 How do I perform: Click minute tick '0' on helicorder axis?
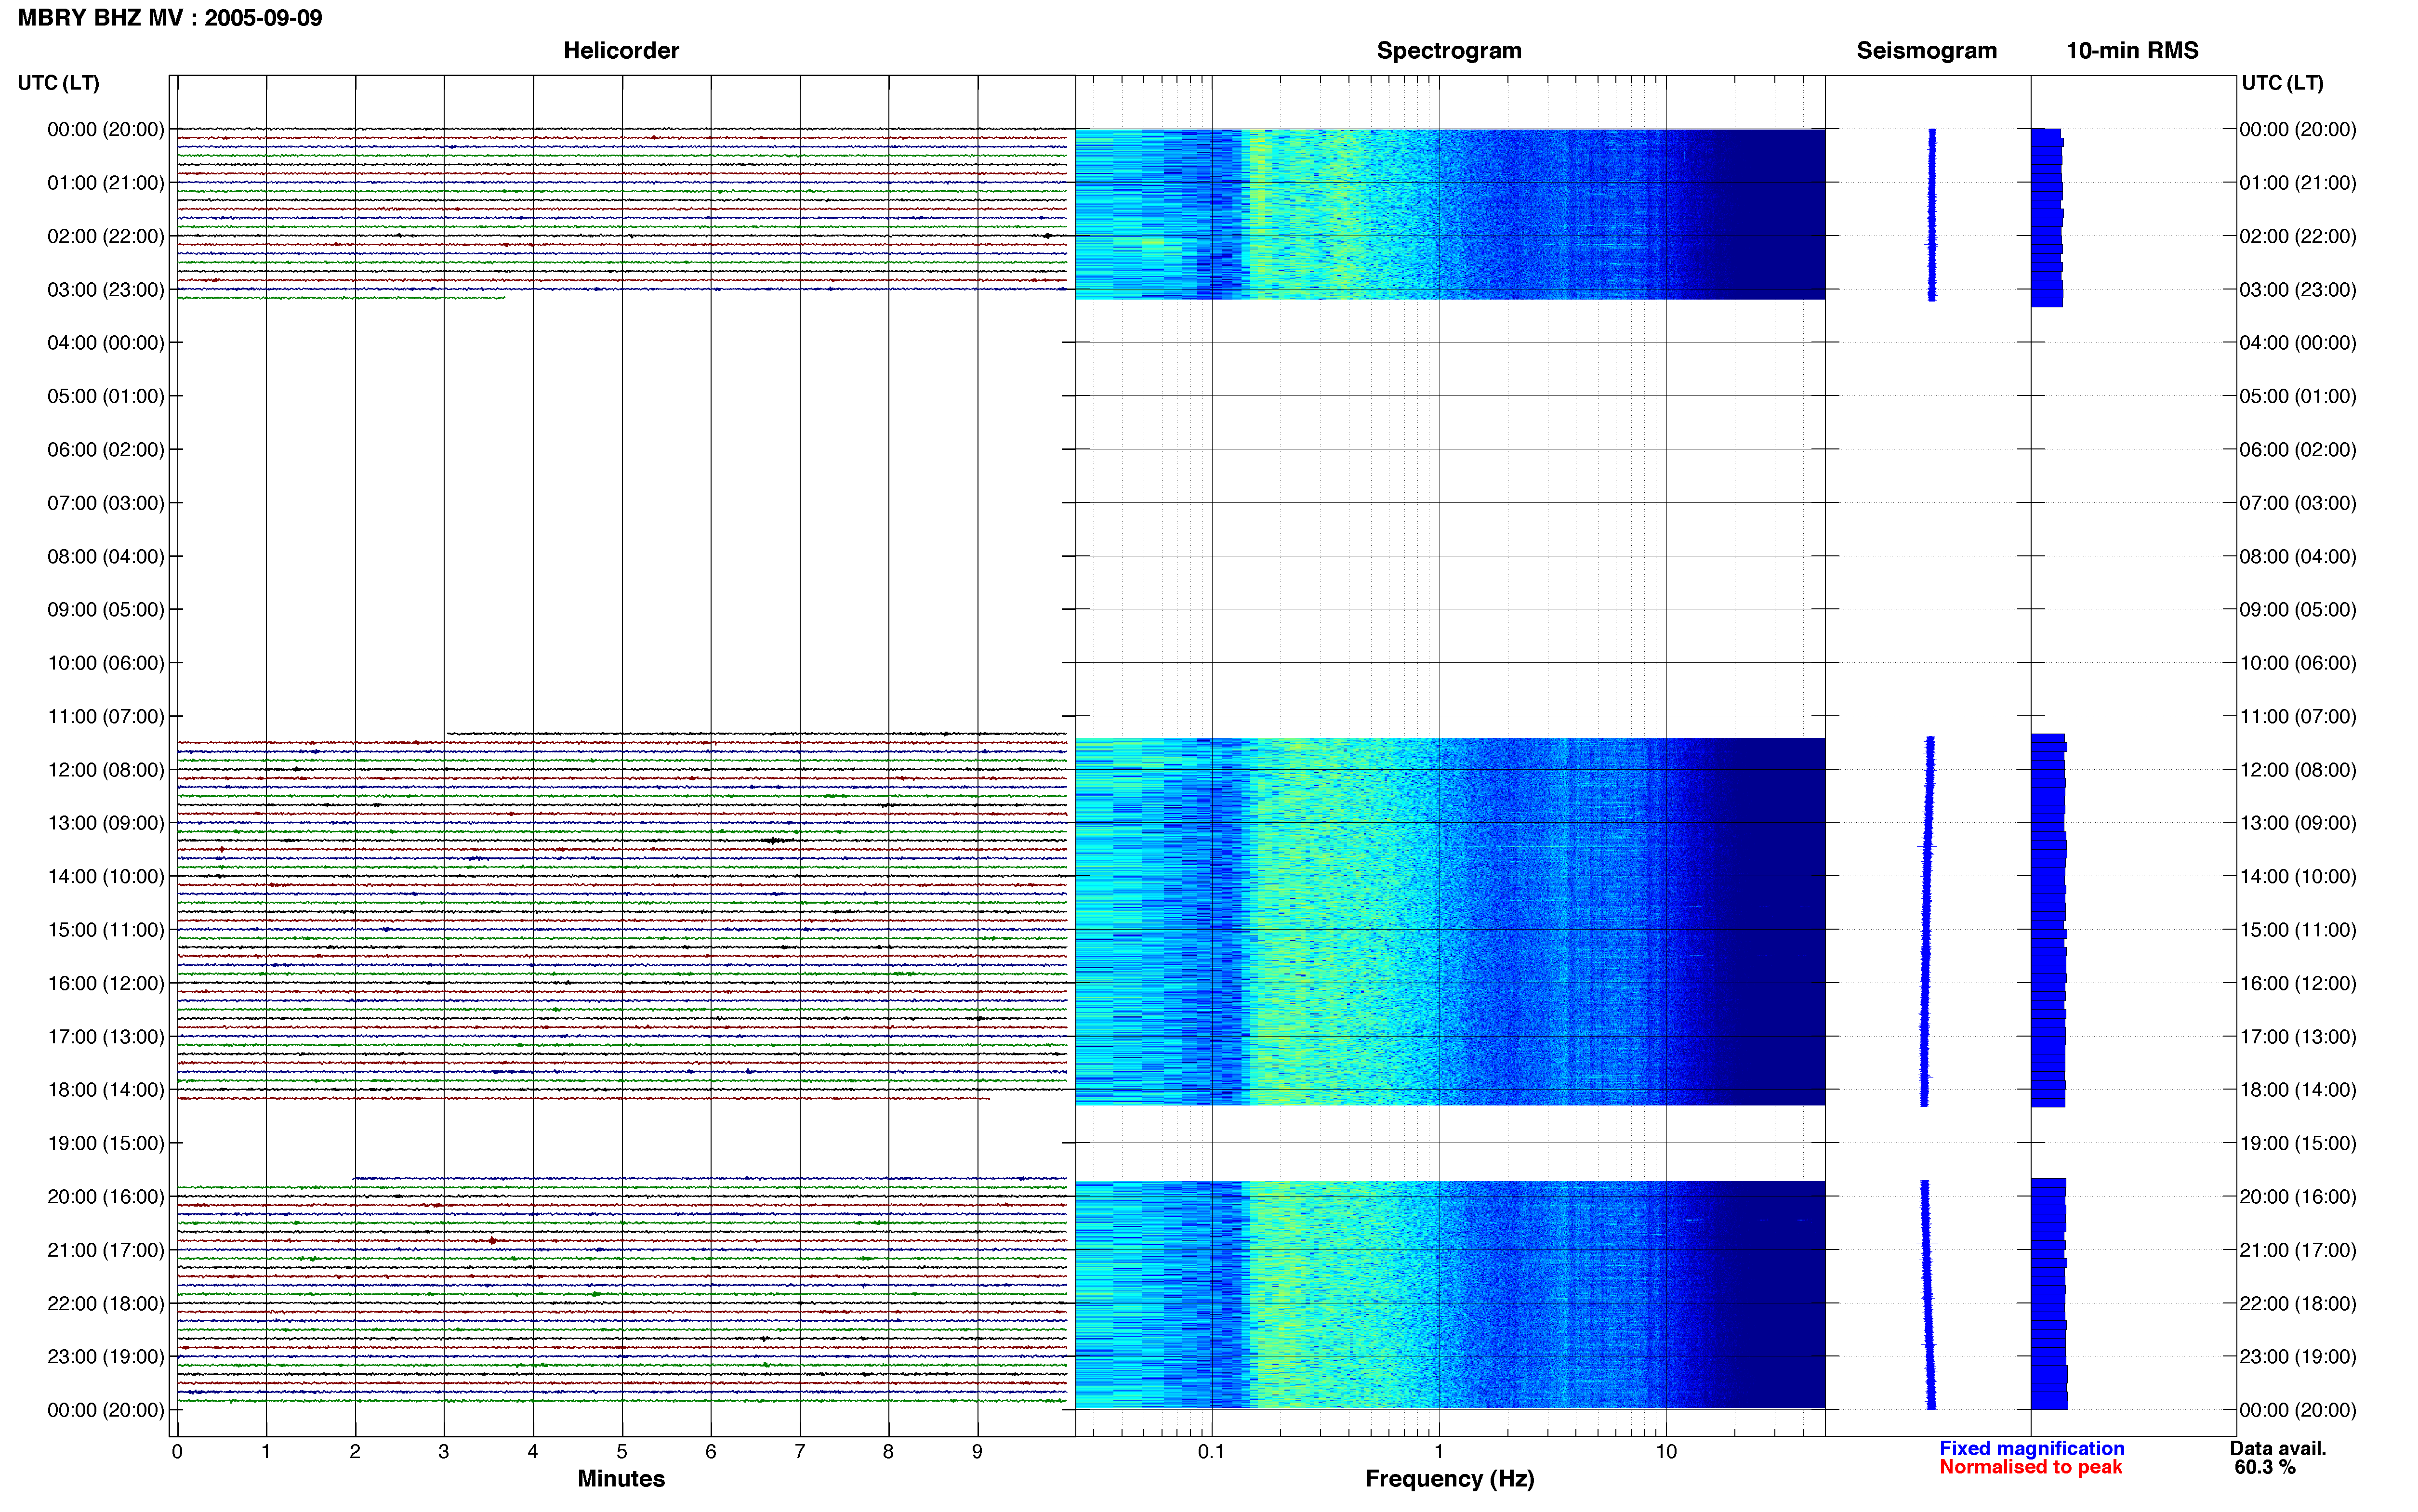[x=177, y=1452]
